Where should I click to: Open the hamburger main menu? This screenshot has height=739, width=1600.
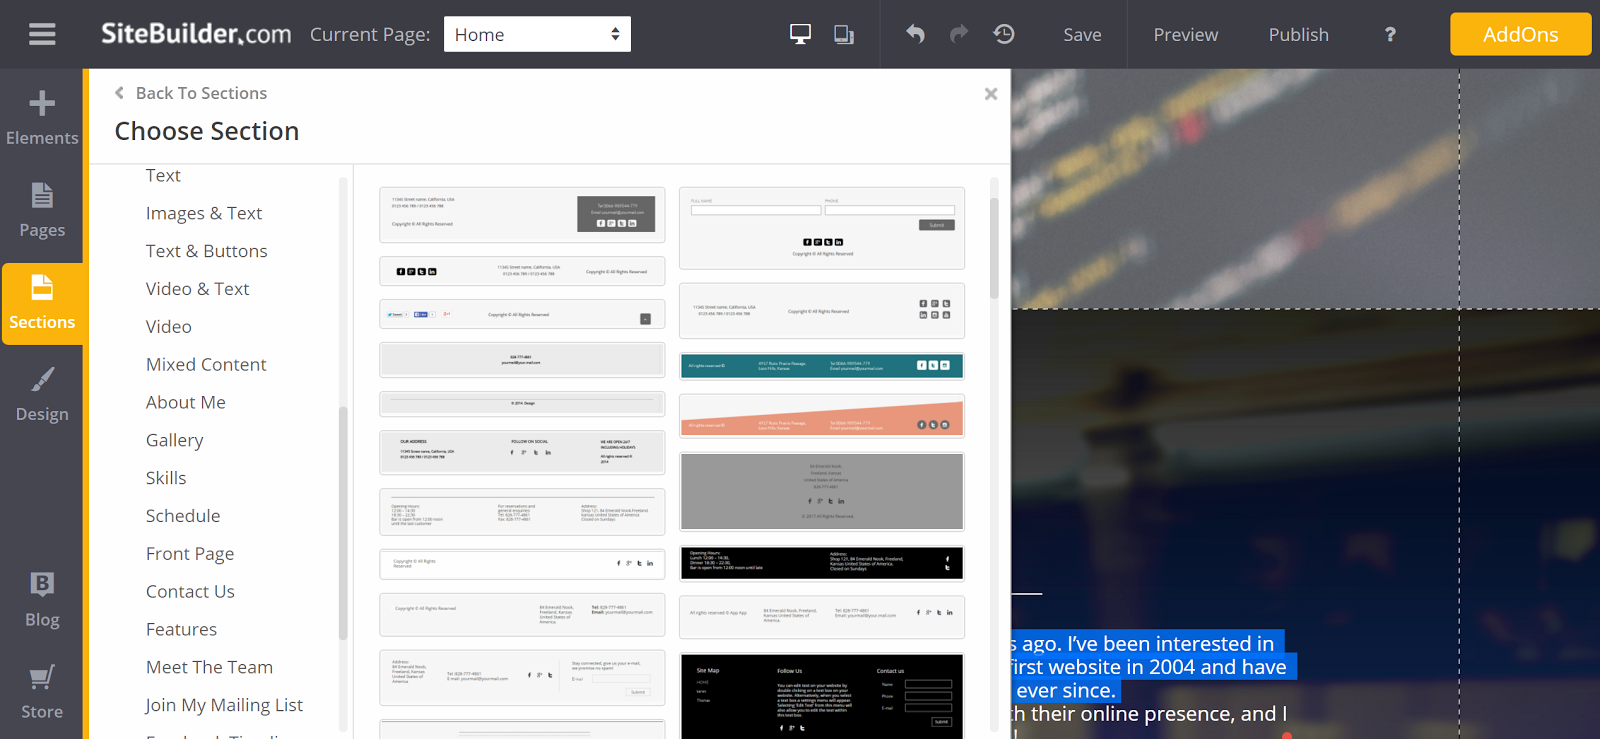42,34
